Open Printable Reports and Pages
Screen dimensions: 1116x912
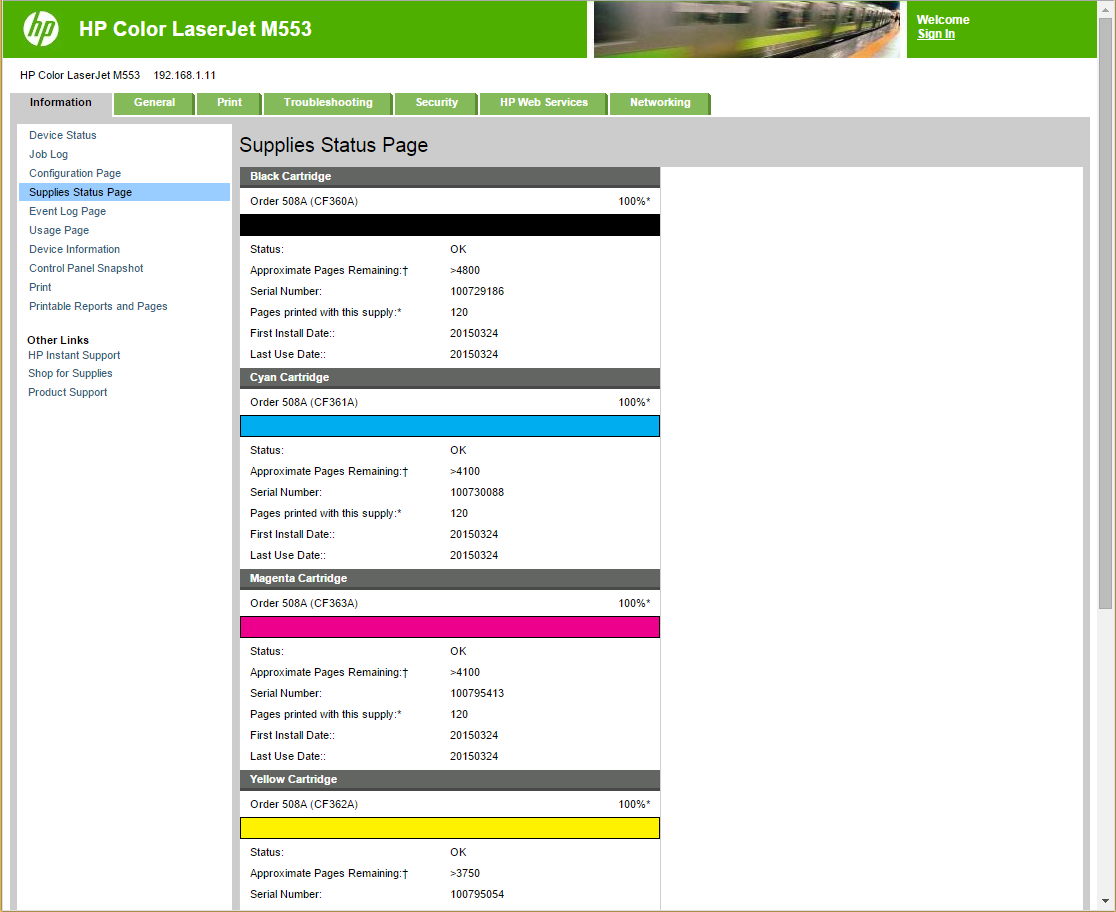pyautogui.click(x=98, y=306)
